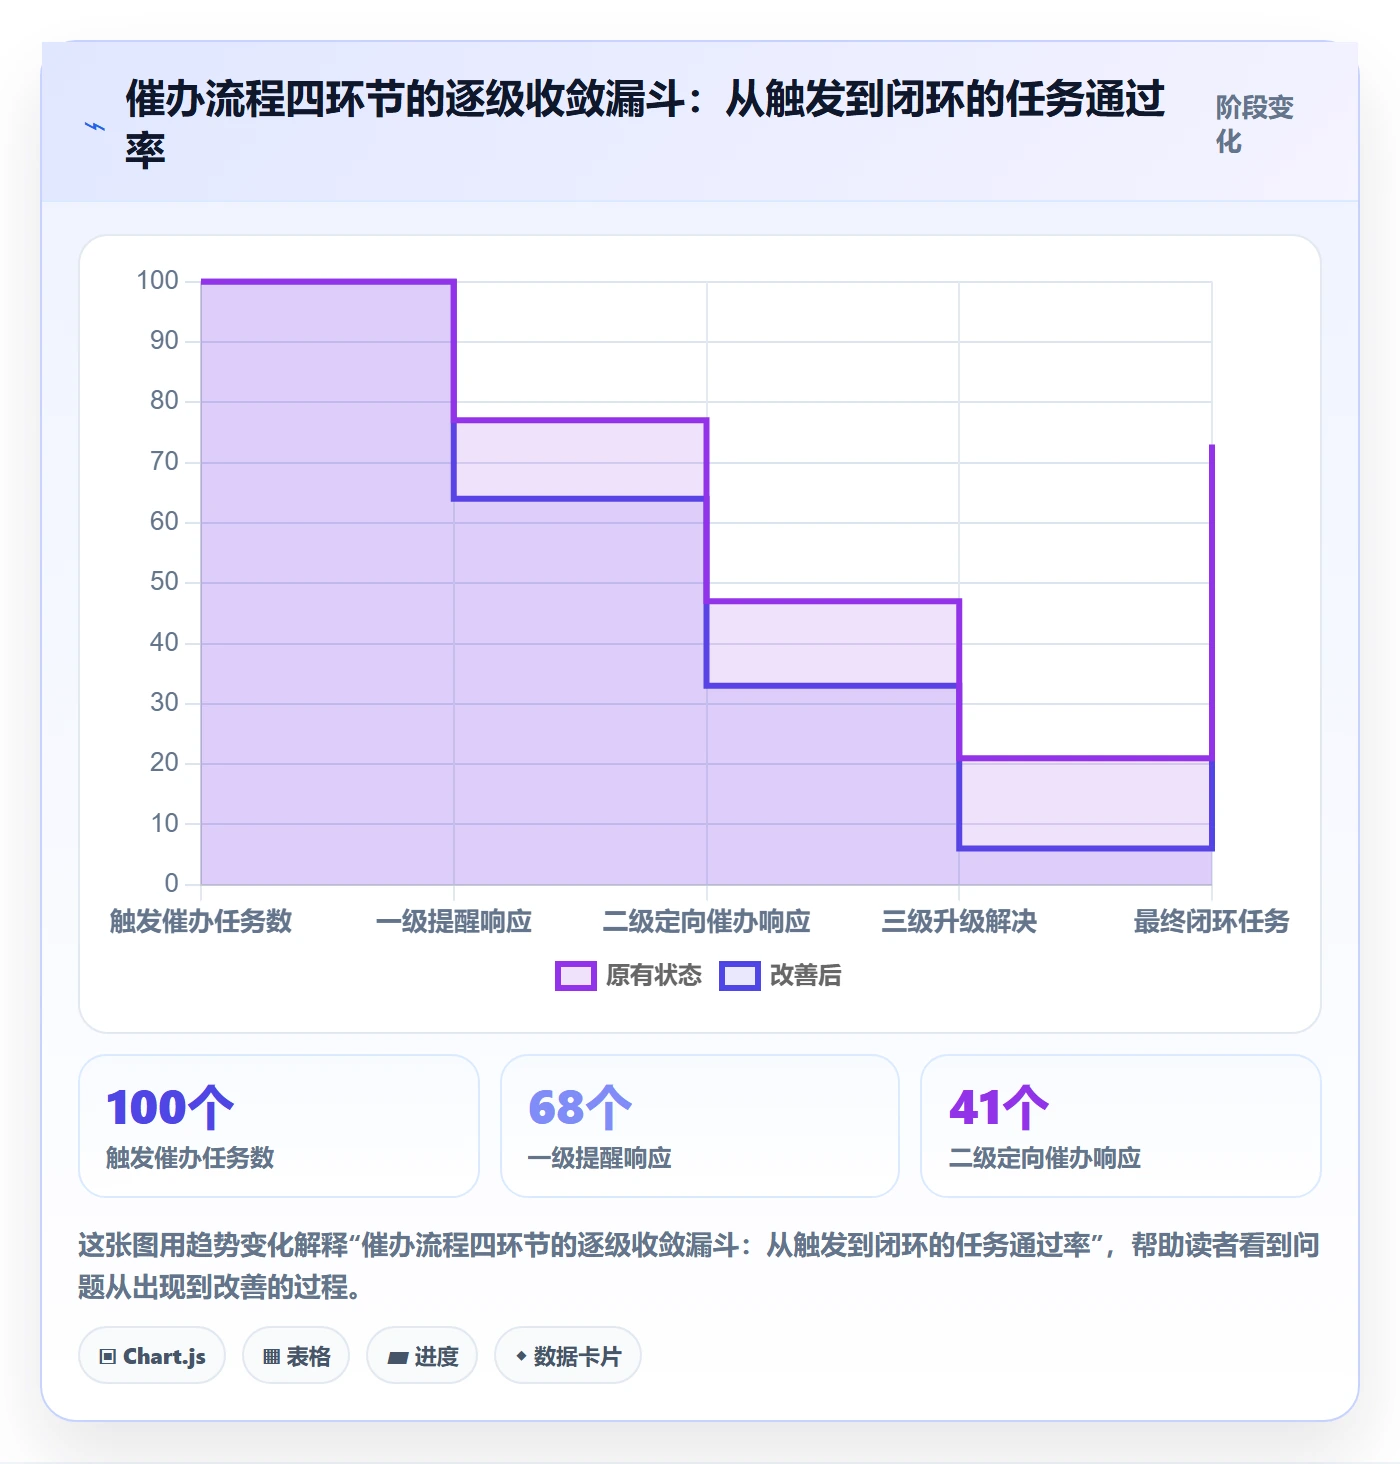The image size is (1400, 1464).
Task: Open the 41个 二级定向催办响应 card
Action: tap(1121, 1126)
